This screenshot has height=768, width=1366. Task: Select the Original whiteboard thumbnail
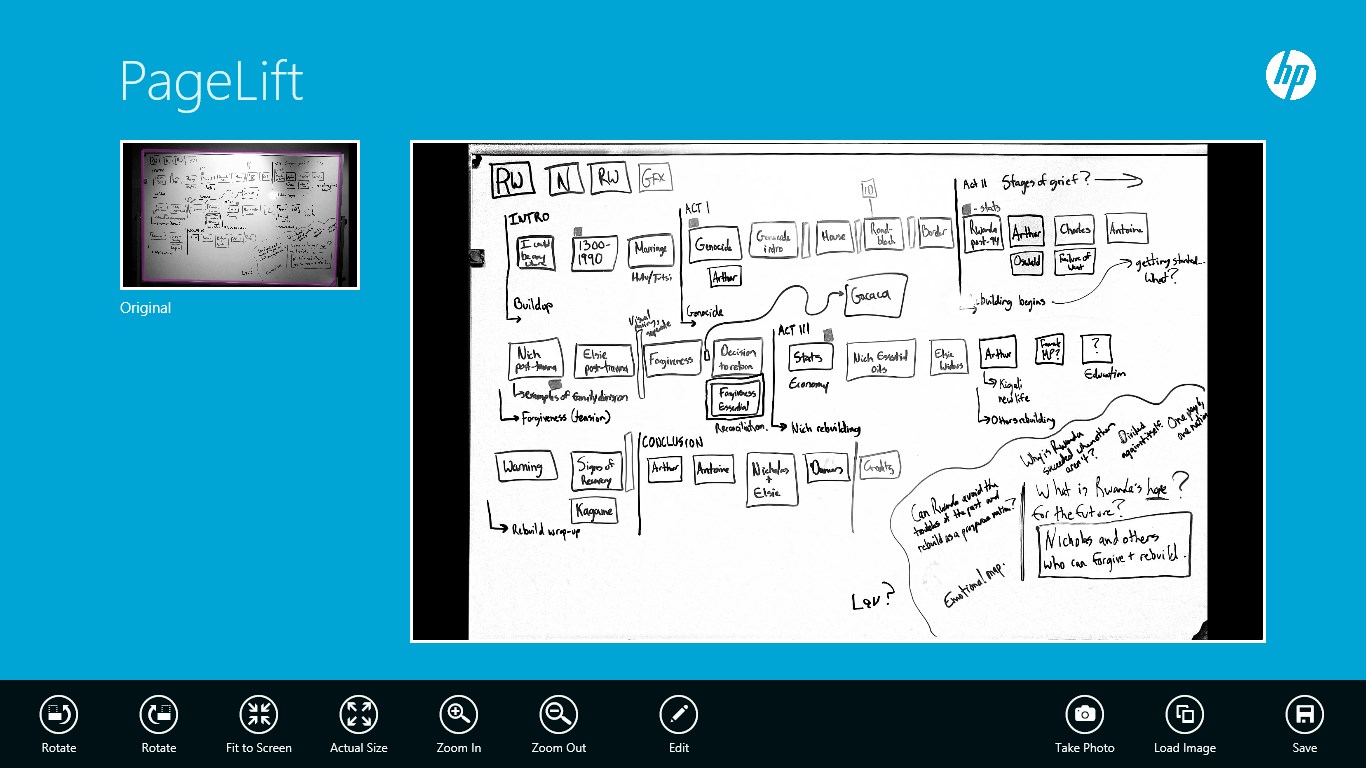pos(240,215)
